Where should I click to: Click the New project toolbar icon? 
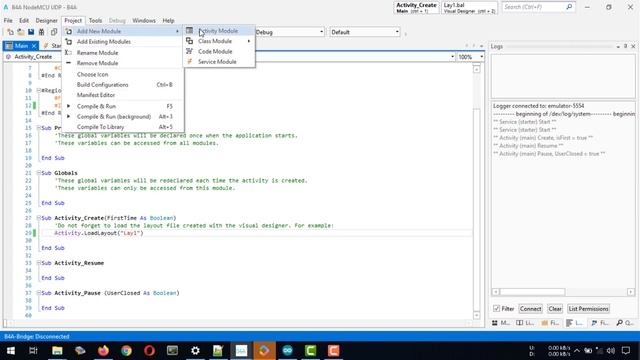click(x=10, y=32)
